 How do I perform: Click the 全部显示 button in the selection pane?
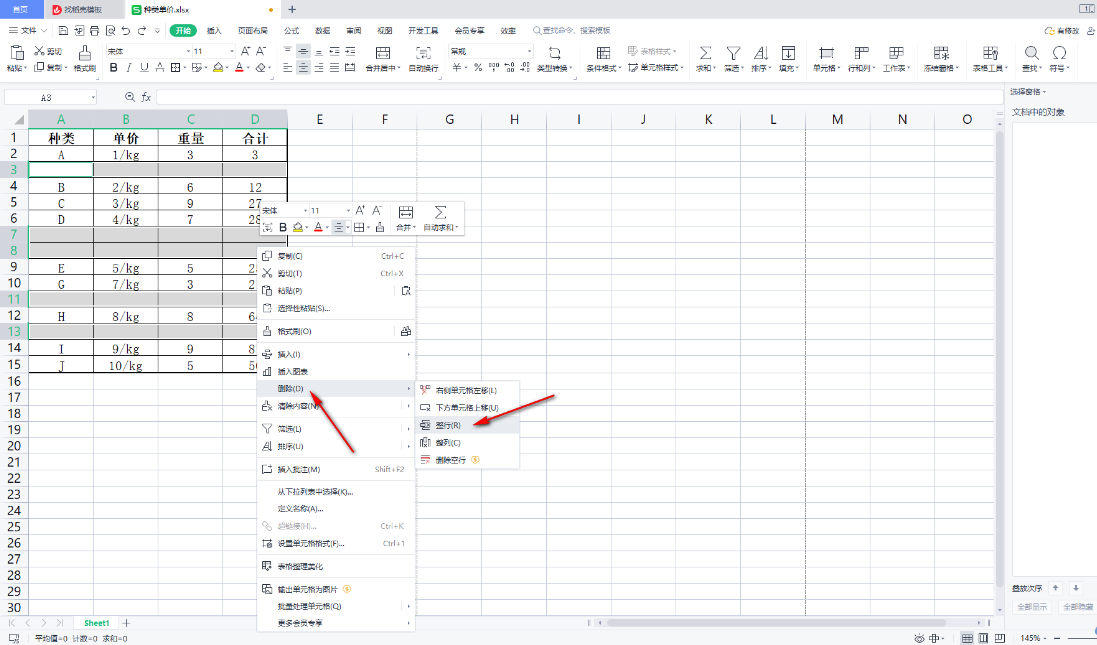click(x=1032, y=607)
